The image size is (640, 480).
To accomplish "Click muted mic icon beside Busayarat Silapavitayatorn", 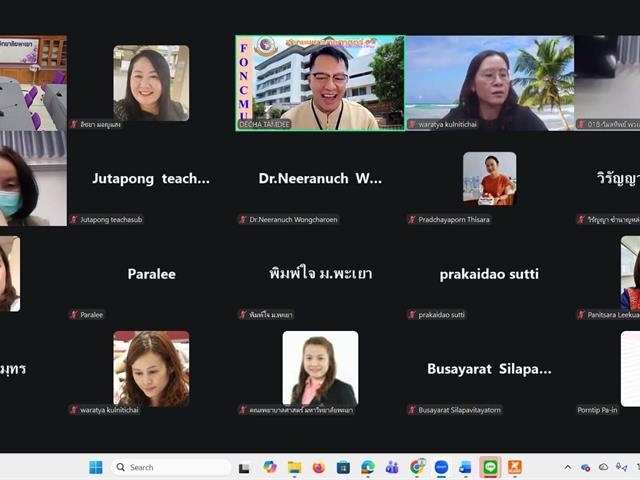I will pyautogui.click(x=412, y=410).
